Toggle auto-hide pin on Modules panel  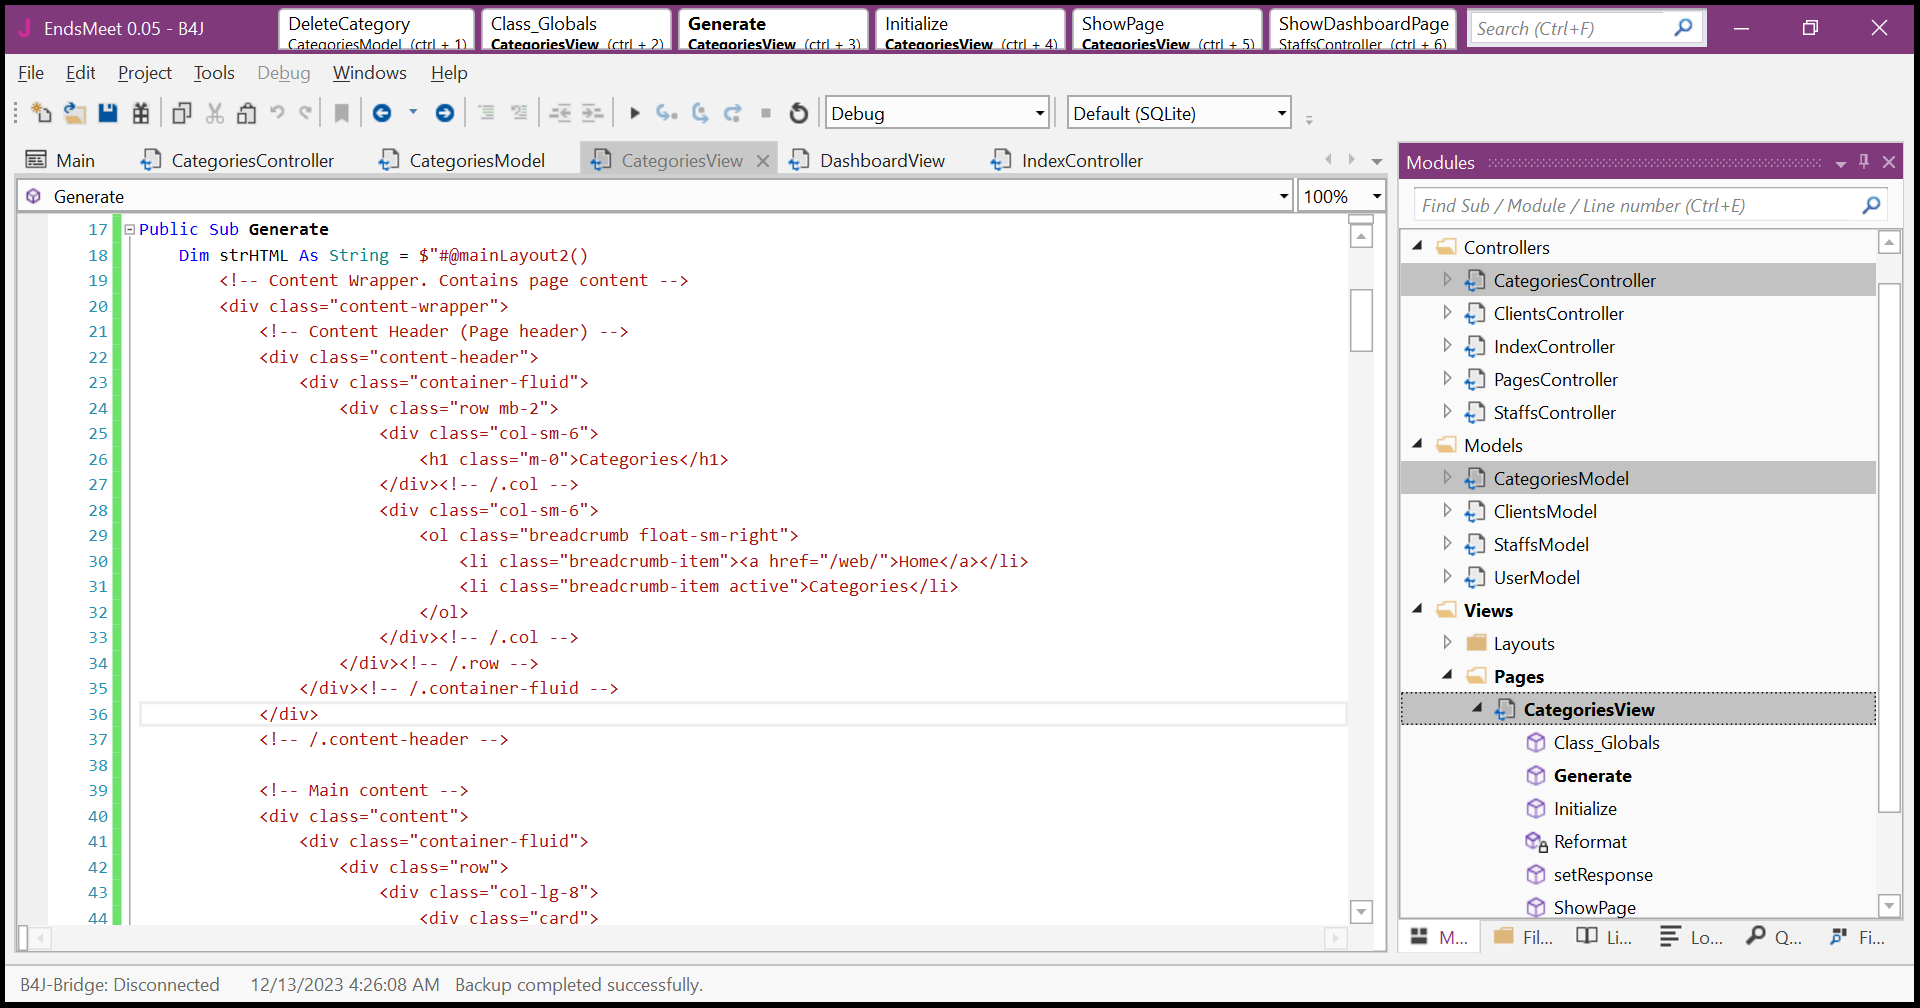pyautogui.click(x=1864, y=162)
